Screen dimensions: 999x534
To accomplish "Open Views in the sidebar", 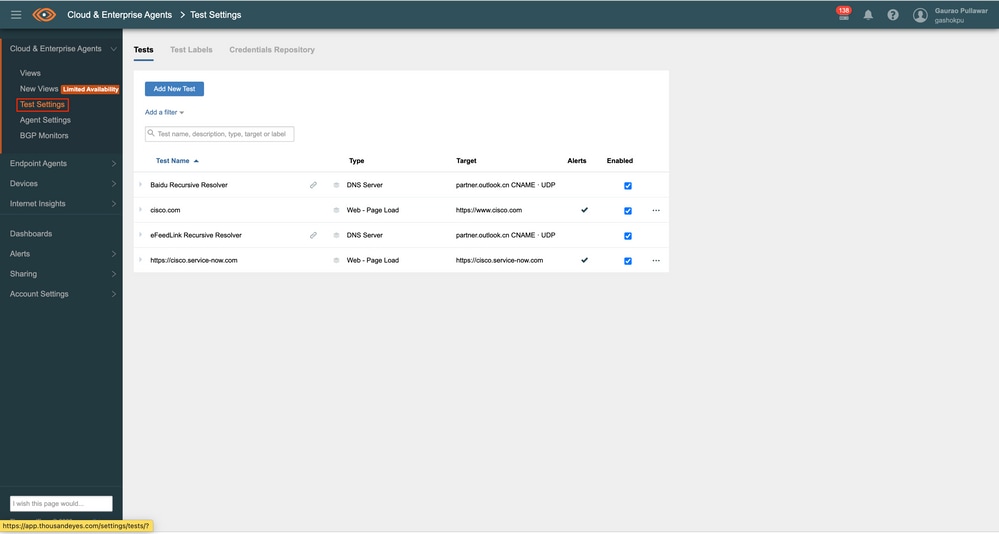I will 30,73.
